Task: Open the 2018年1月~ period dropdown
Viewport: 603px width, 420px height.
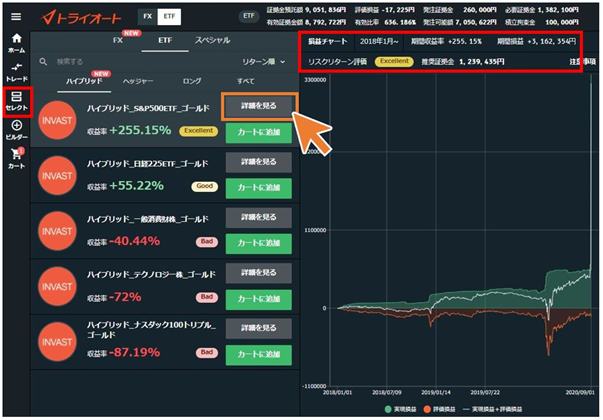Action: (379, 41)
